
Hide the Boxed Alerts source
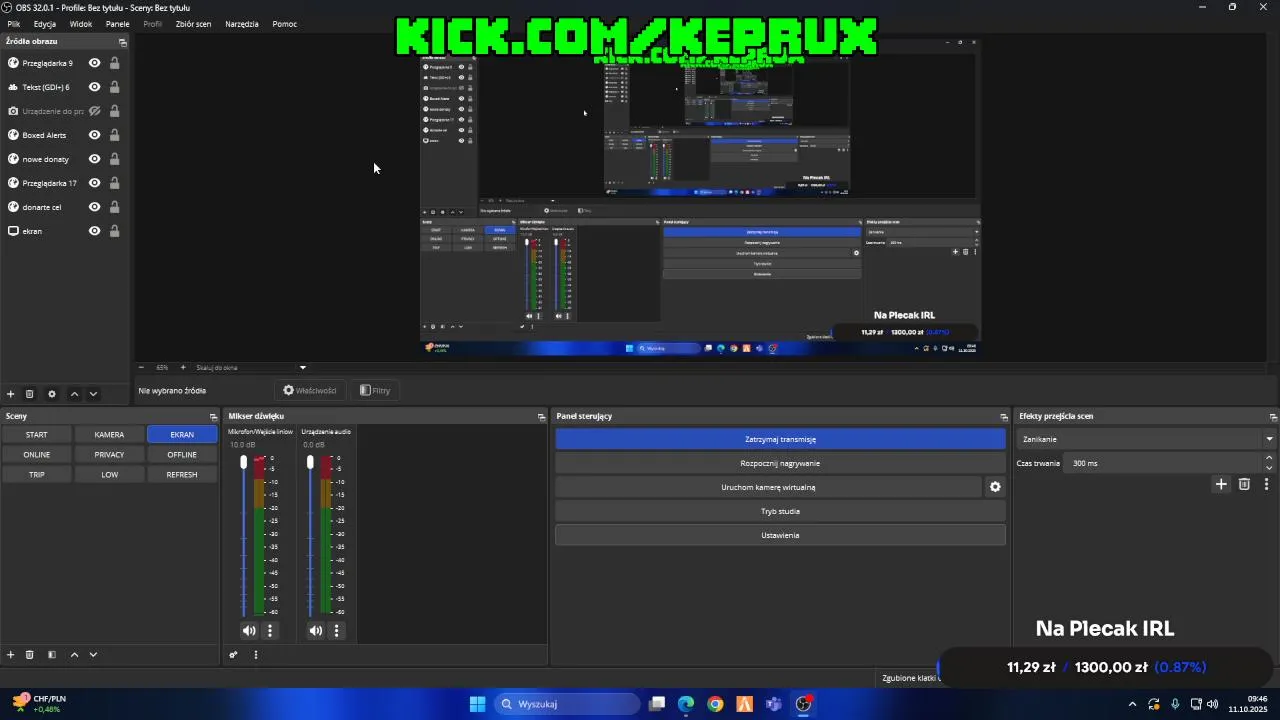coord(94,135)
